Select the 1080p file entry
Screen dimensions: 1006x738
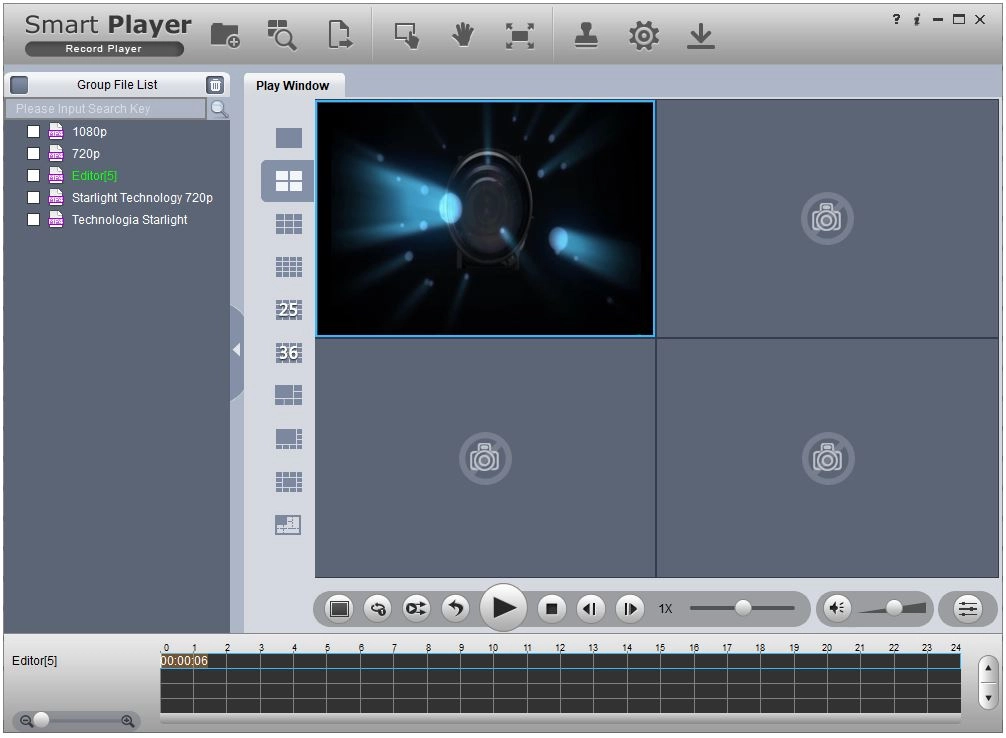pos(89,132)
